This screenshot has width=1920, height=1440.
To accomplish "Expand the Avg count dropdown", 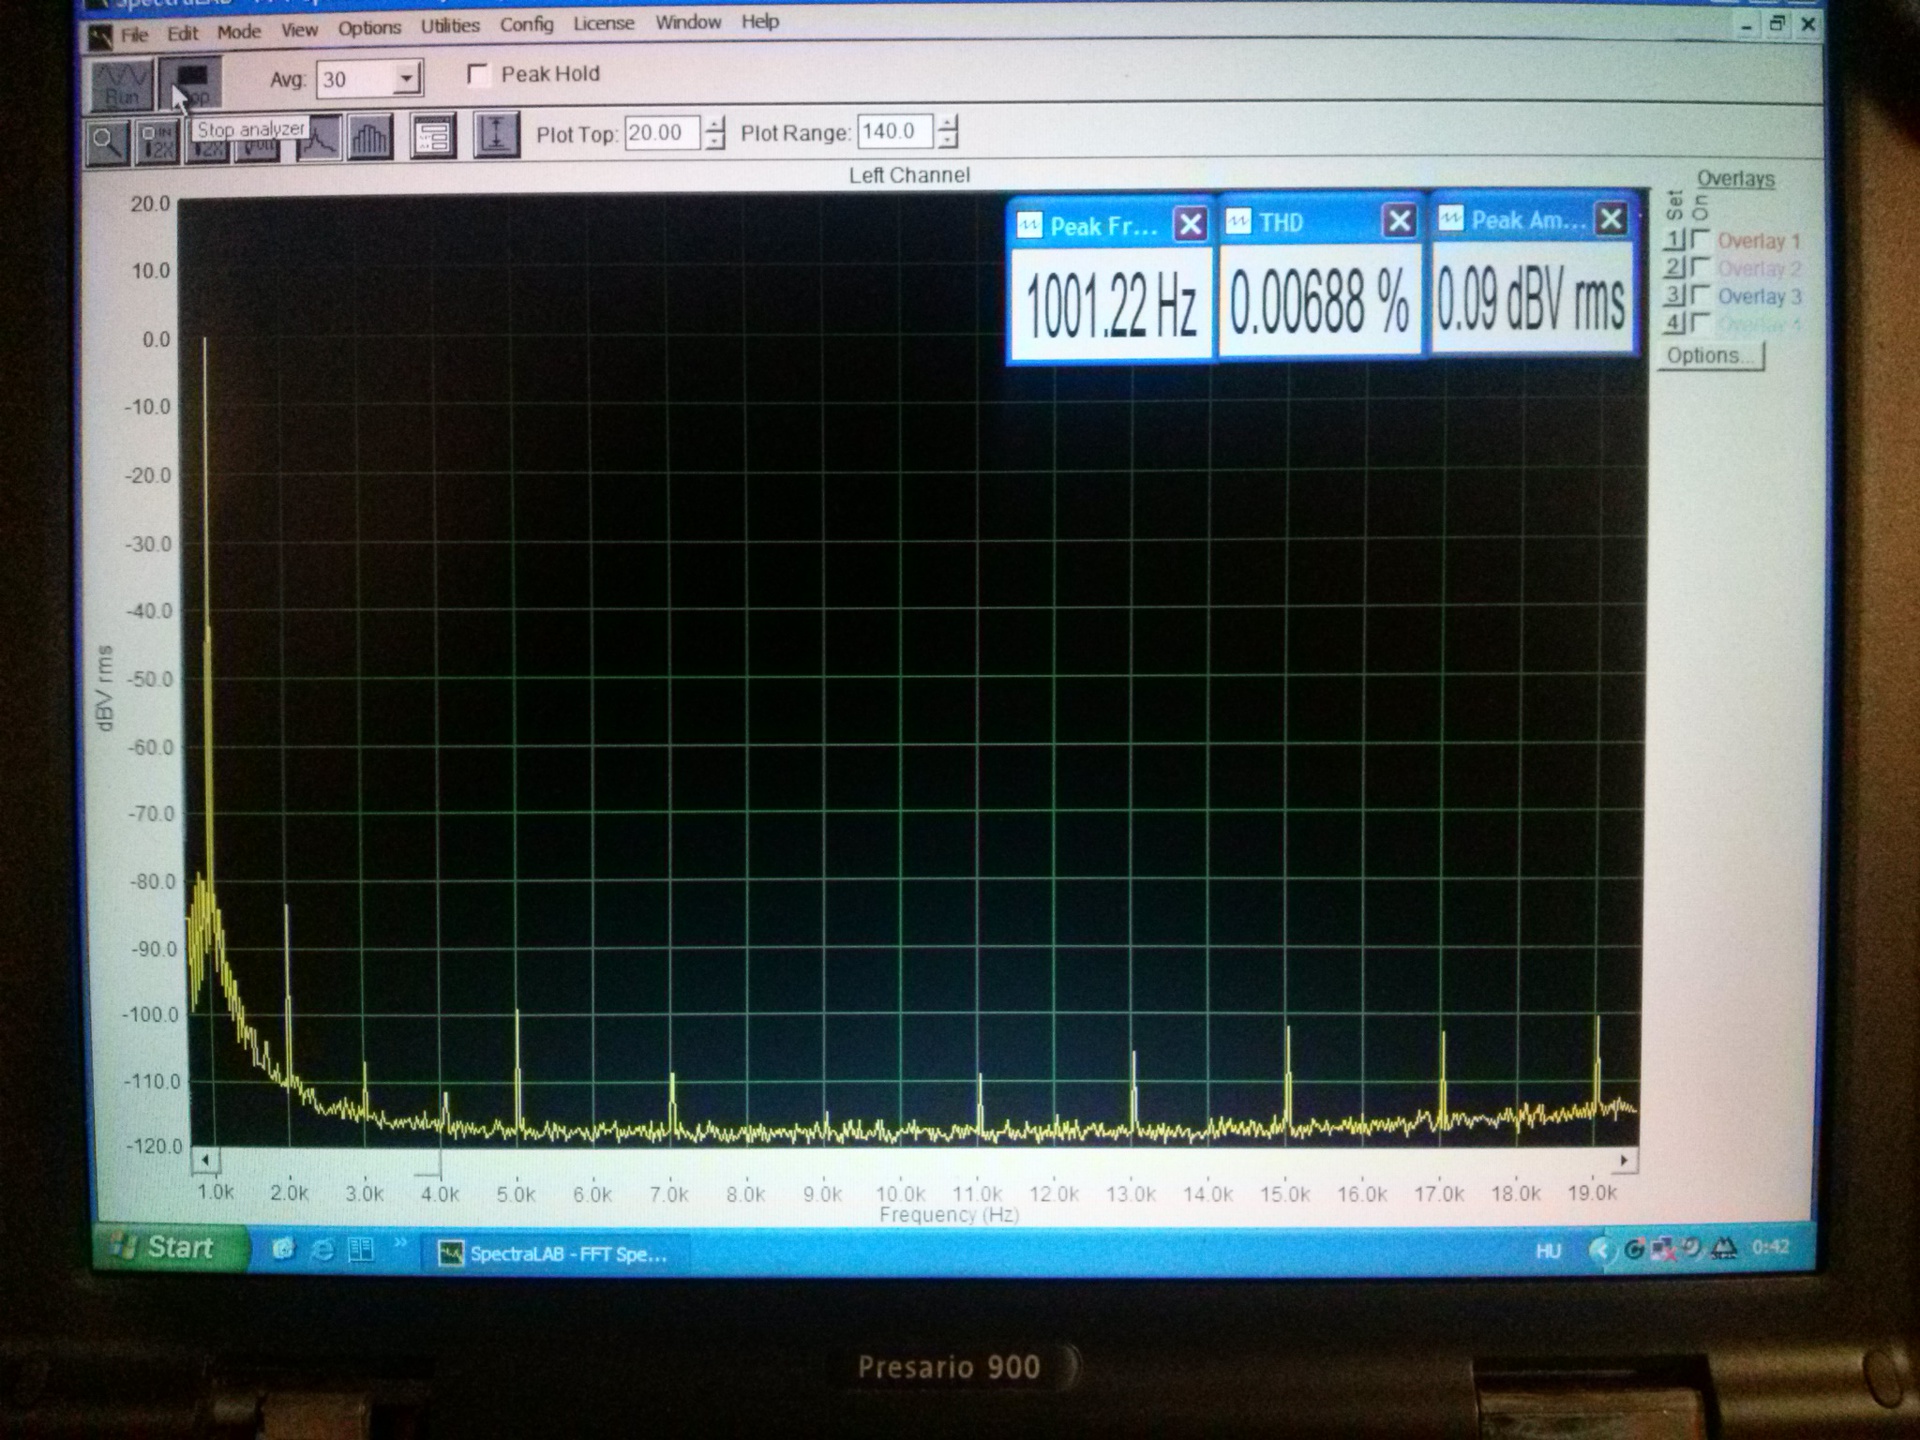I will tap(406, 78).
